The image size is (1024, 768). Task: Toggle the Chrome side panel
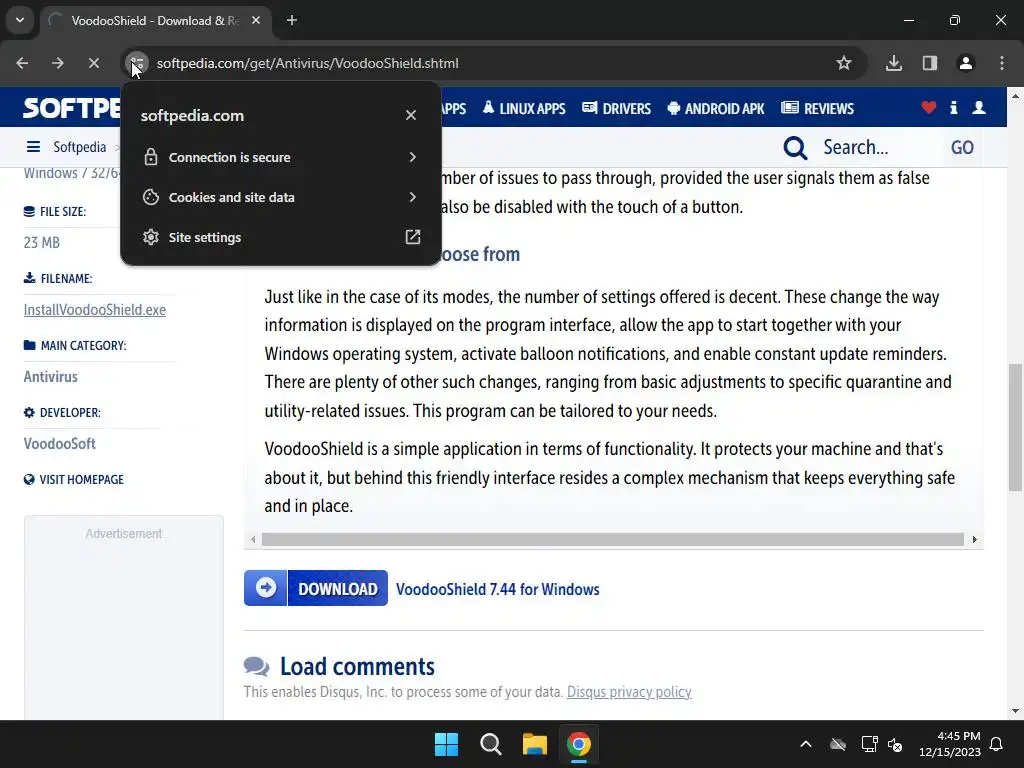[x=930, y=63]
